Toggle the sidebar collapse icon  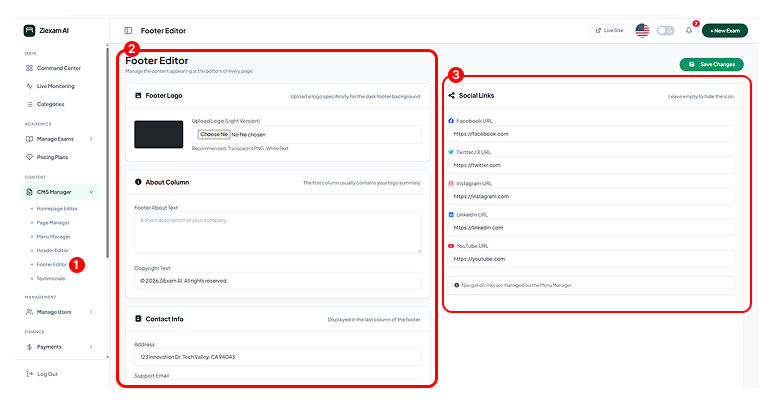pos(128,31)
